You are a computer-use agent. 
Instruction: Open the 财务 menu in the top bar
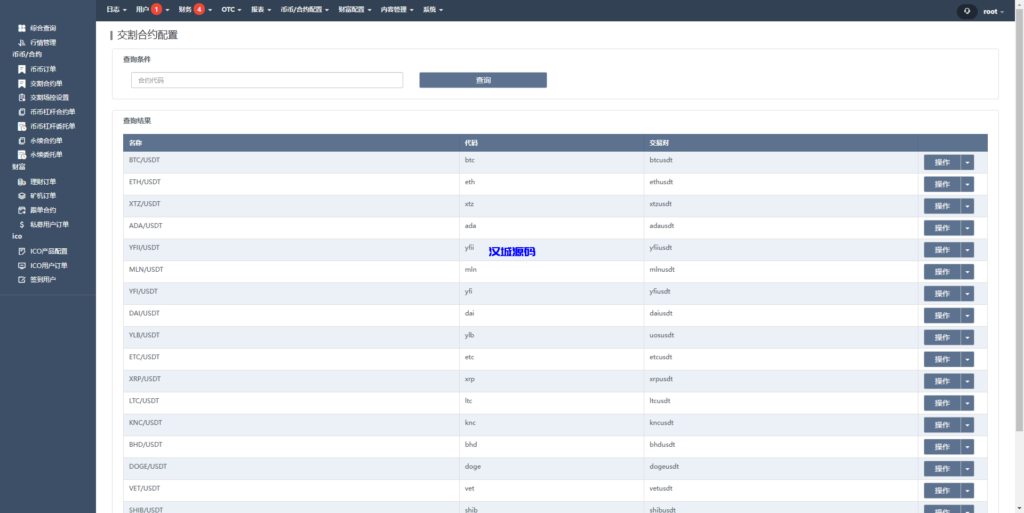(190, 9)
